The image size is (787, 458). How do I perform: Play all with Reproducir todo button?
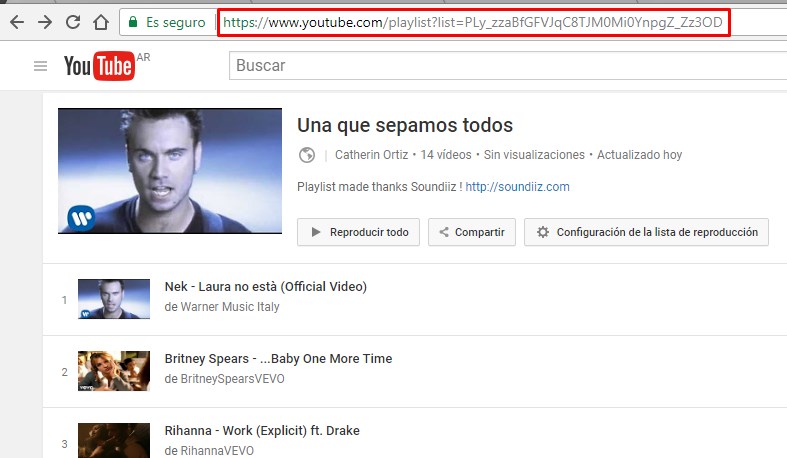click(x=358, y=232)
